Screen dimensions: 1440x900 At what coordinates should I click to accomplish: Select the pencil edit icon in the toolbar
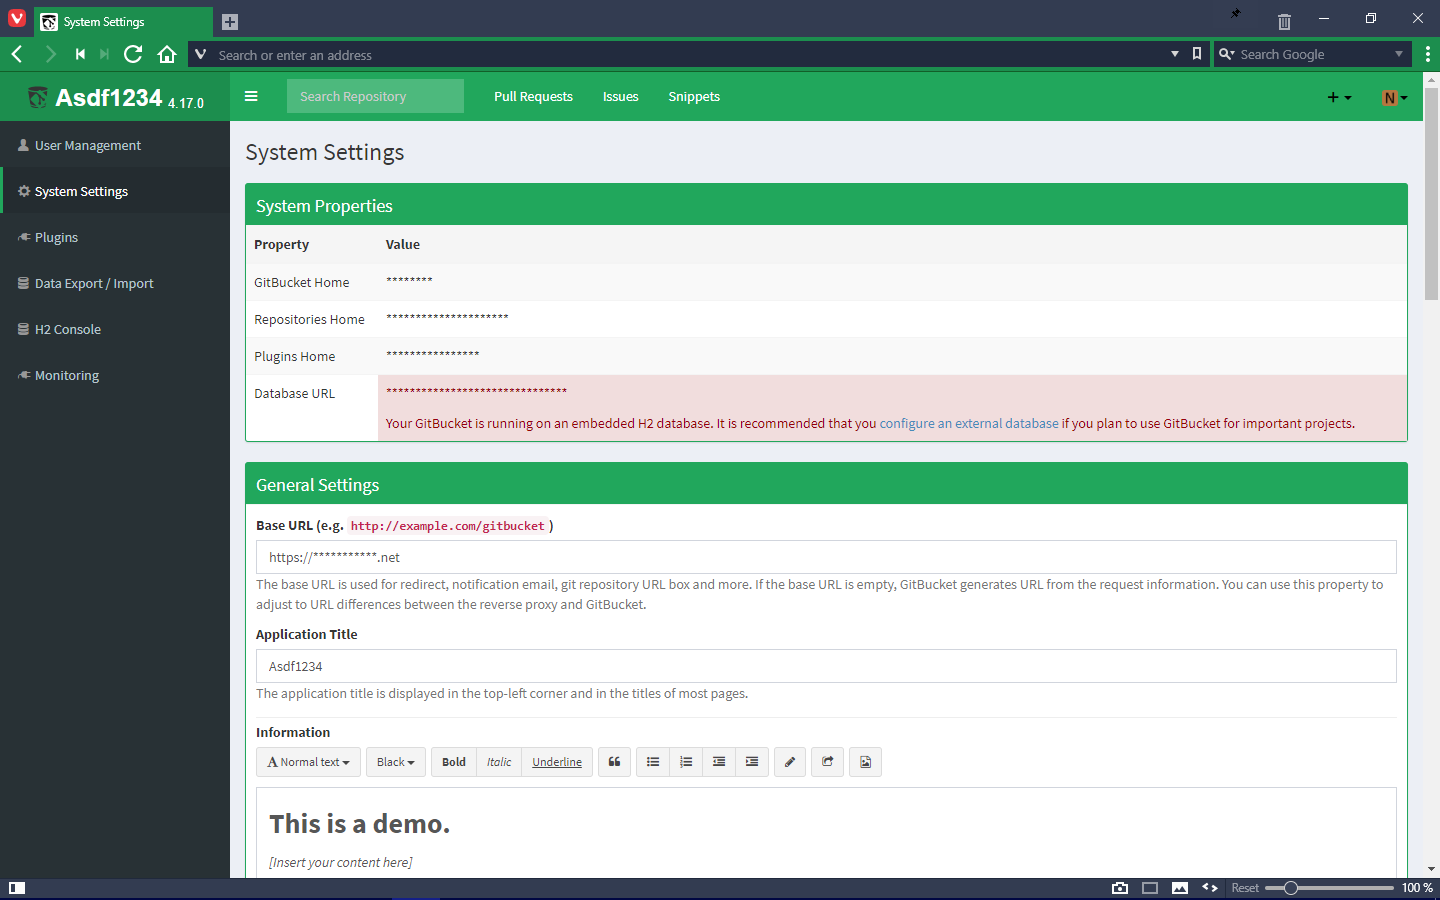789,761
